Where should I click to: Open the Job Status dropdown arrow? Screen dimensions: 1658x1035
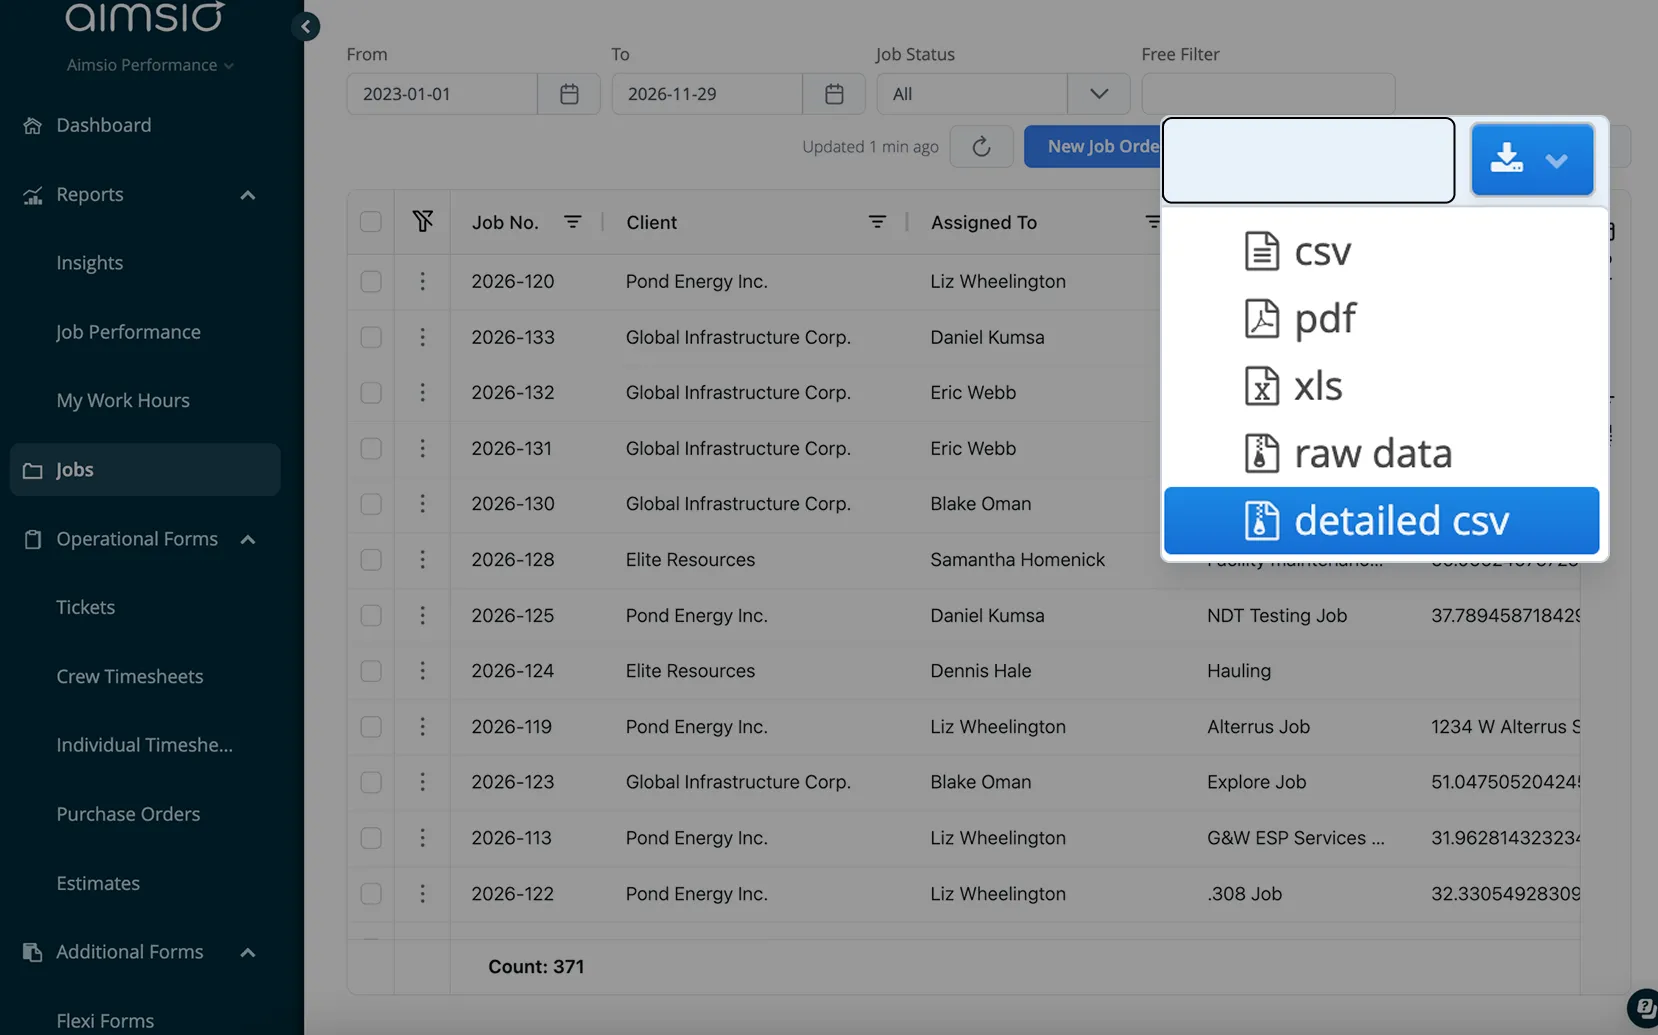(x=1099, y=94)
